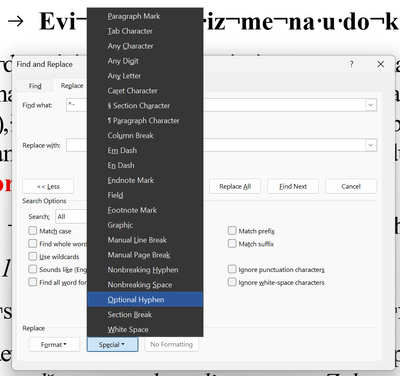Choose Paragraph Mark from Special menu
The width and height of the screenshot is (400, 376).
(x=145, y=16)
